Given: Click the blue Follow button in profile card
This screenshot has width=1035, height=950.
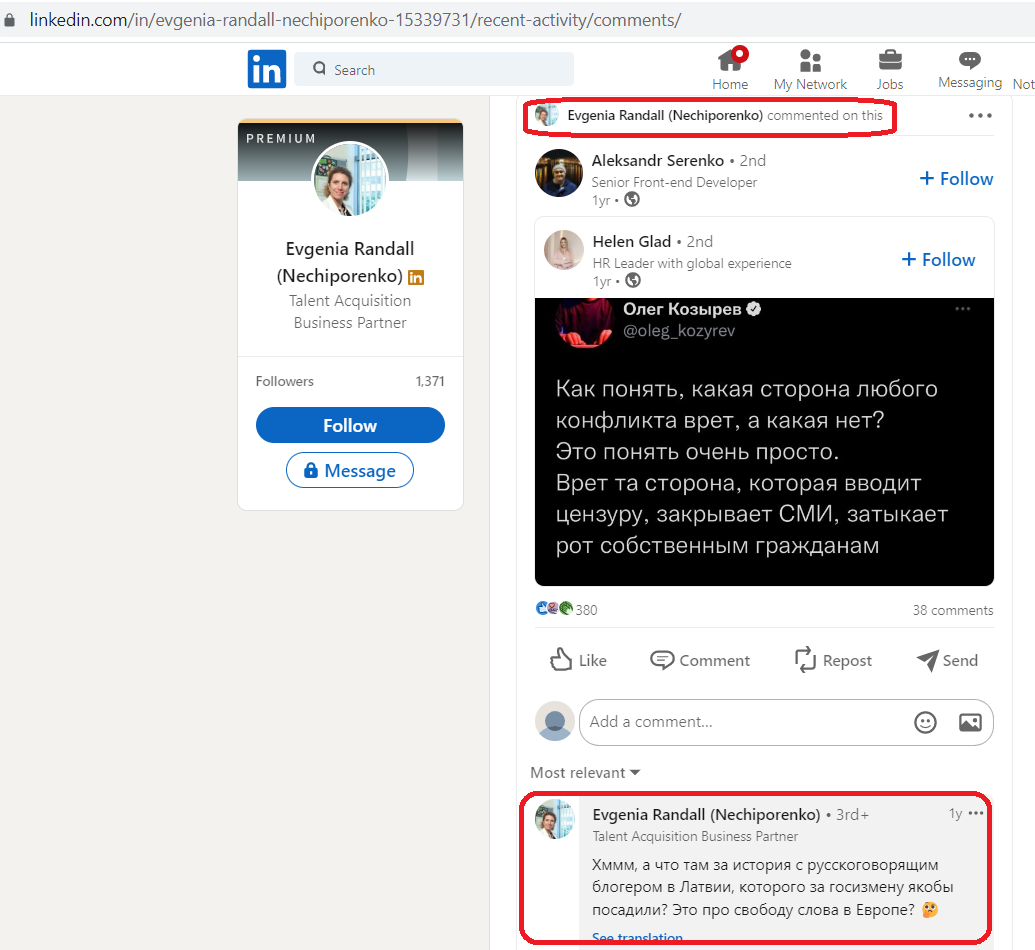Looking at the screenshot, I should click(350, 425).
